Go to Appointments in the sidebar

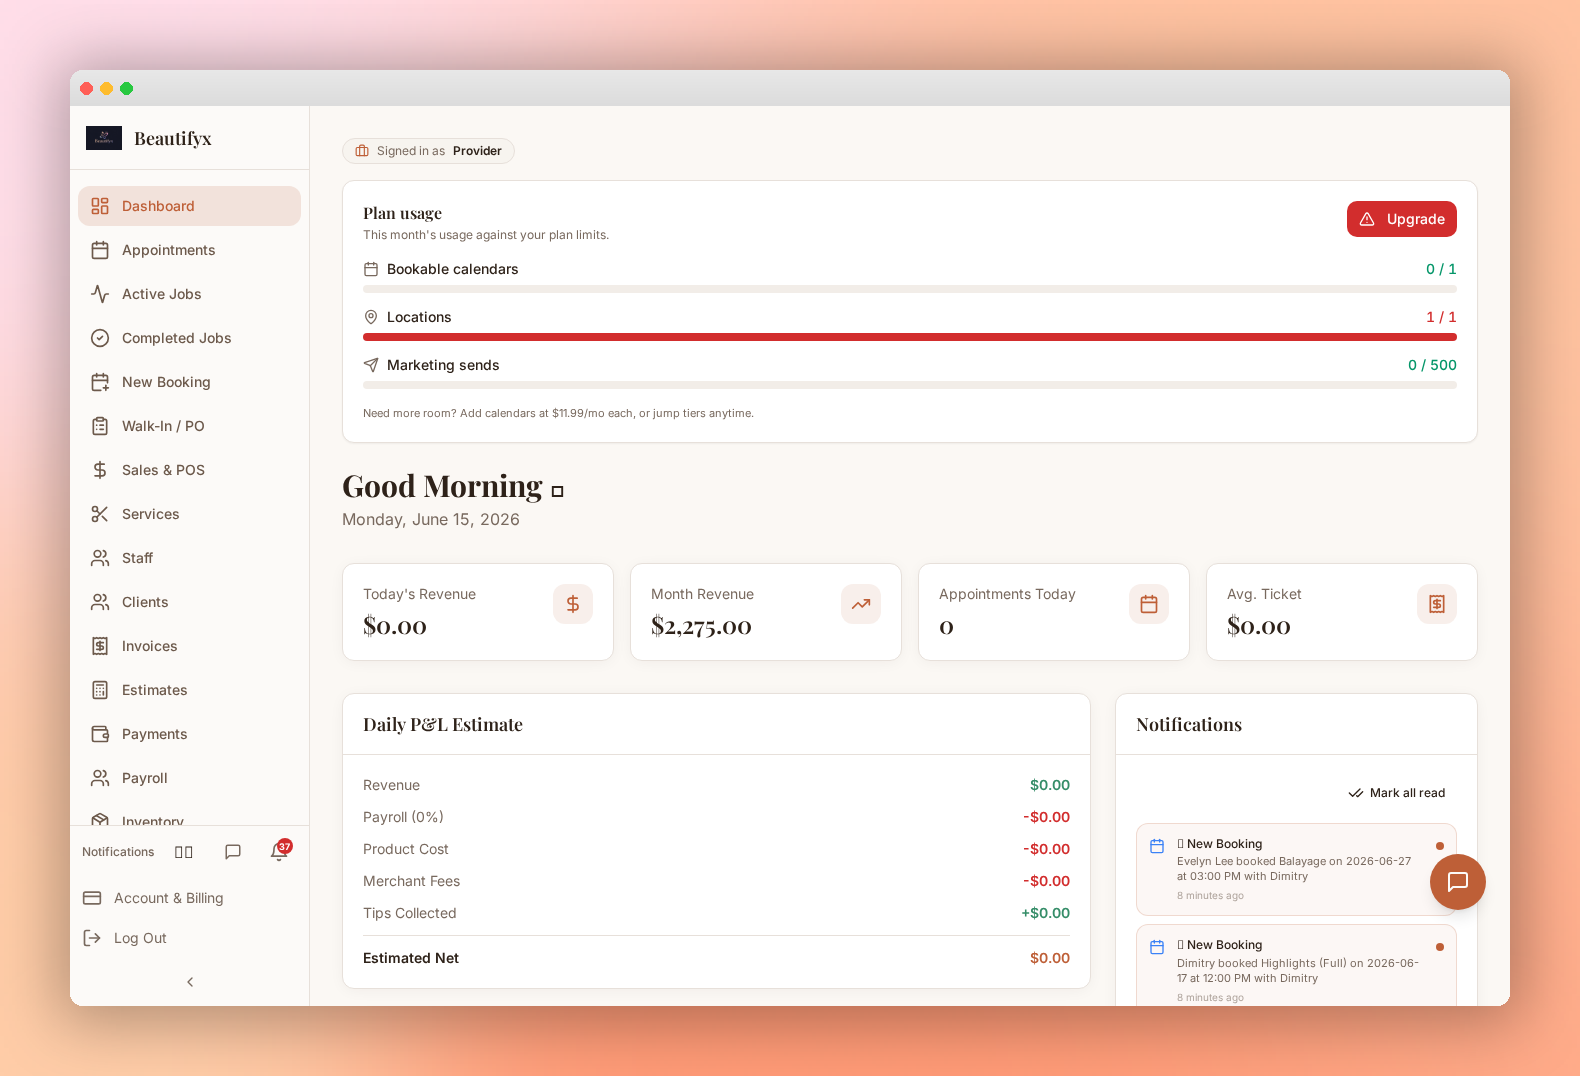189,250
